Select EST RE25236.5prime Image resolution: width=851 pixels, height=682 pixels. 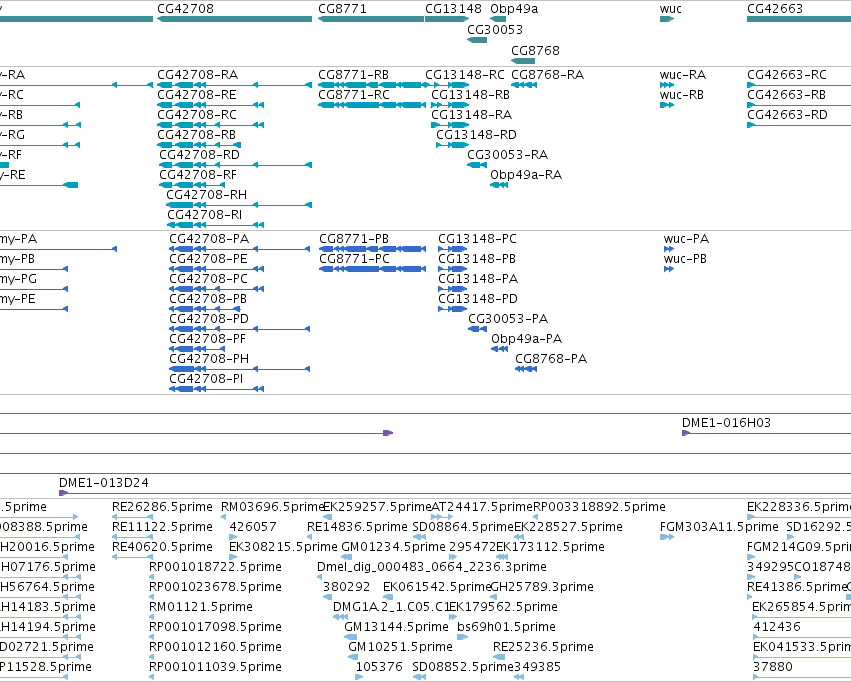(x=543, y=647)
